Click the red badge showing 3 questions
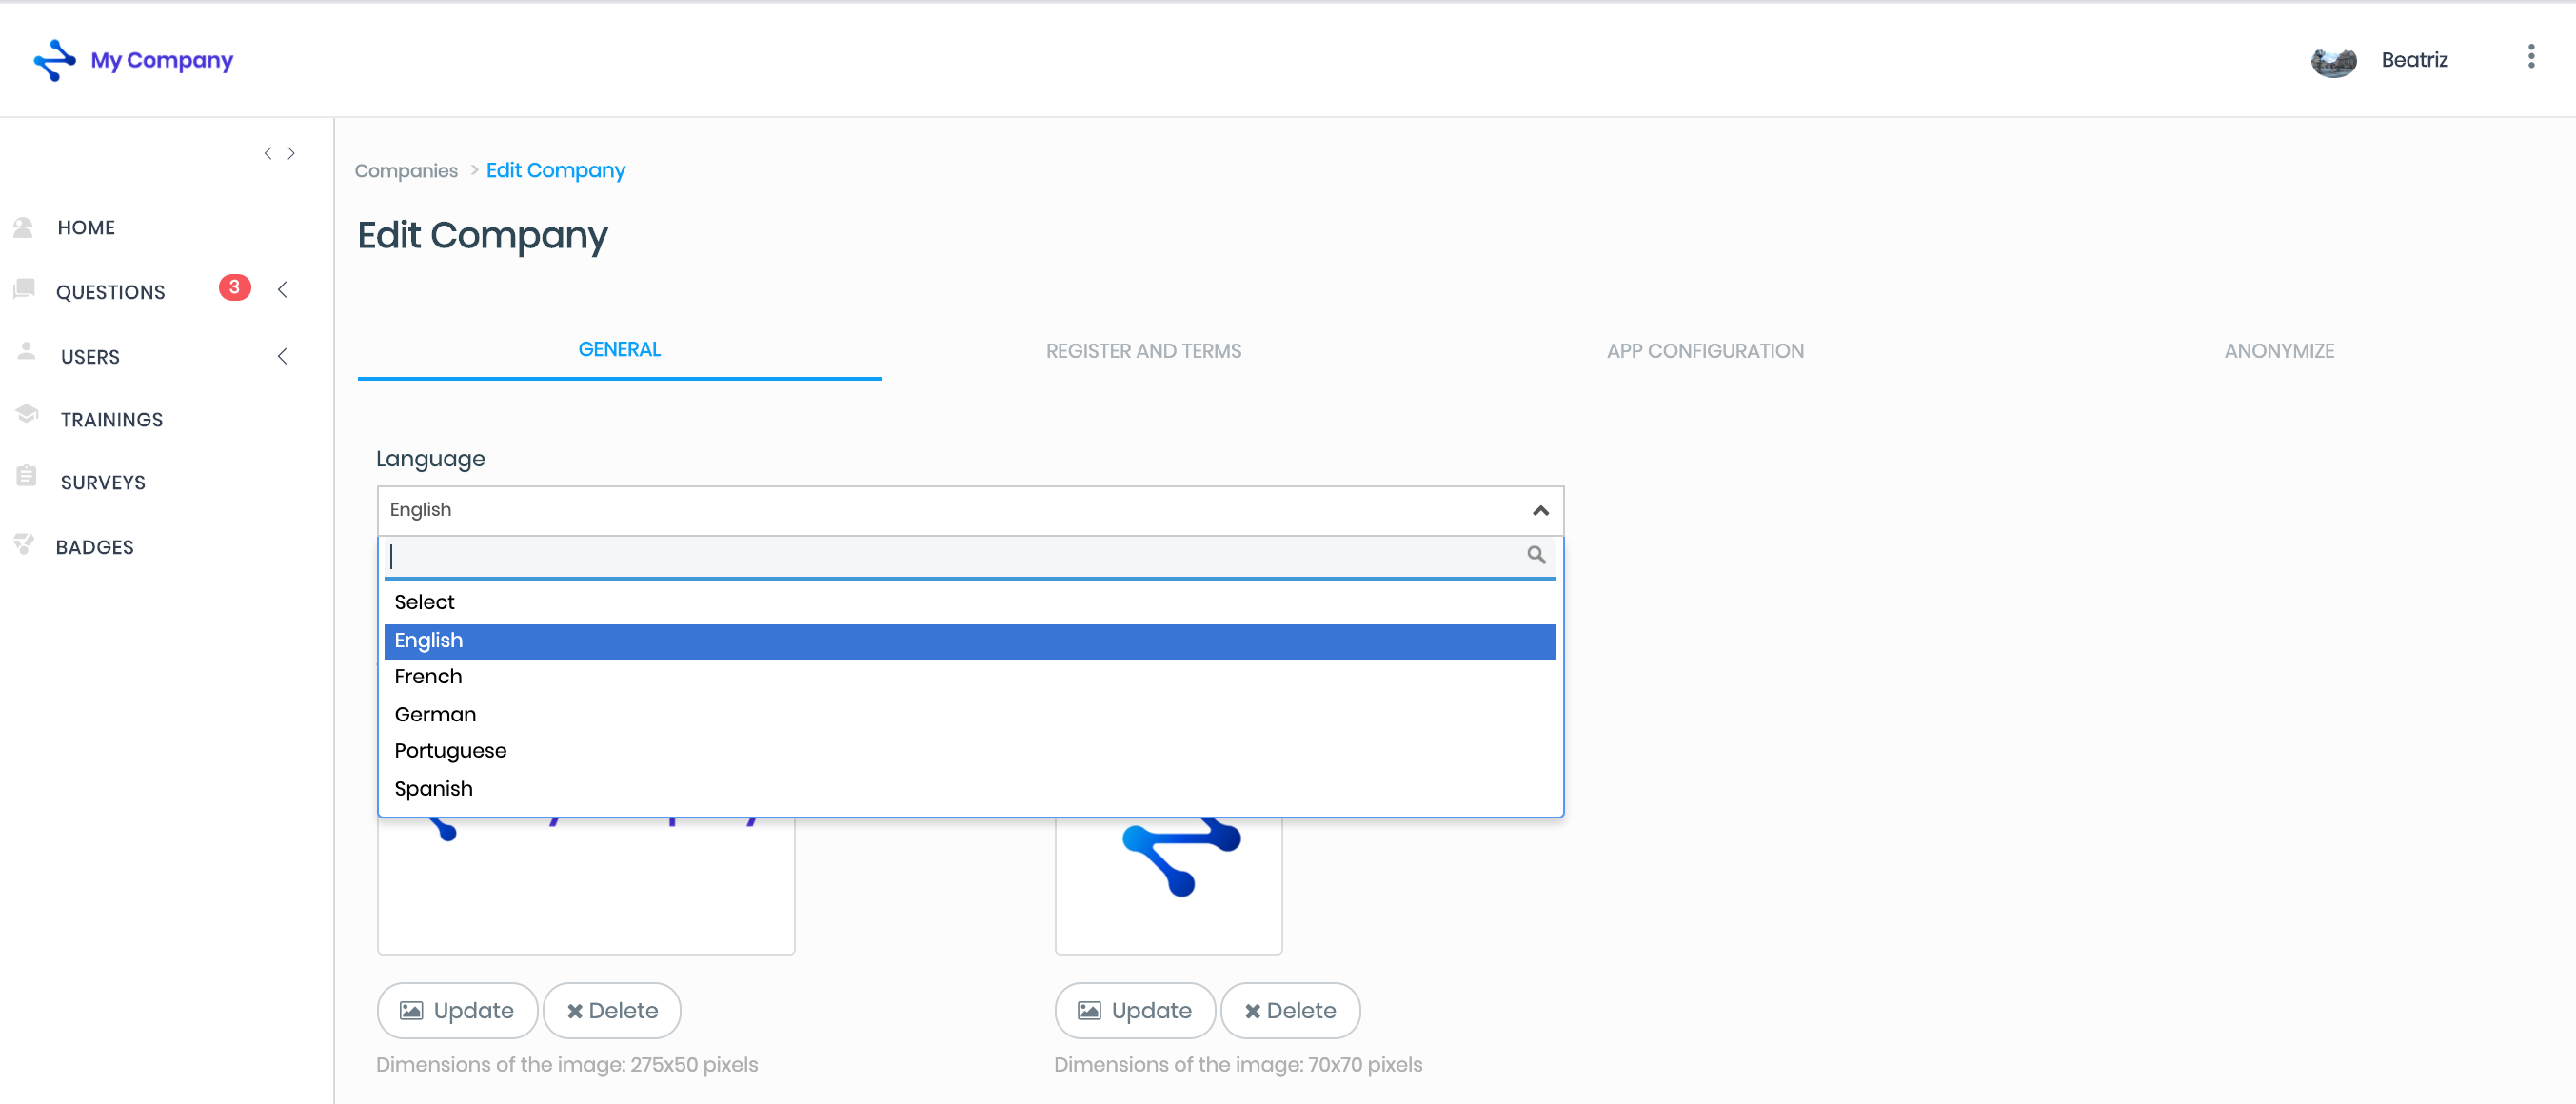 (x=234, y=287)
